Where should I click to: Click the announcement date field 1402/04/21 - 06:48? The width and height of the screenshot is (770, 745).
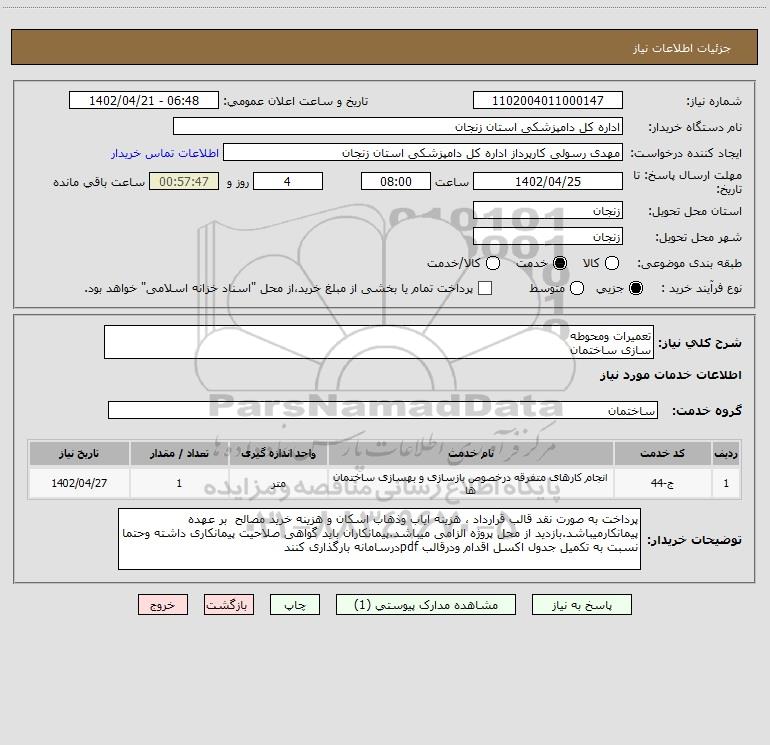144,101
